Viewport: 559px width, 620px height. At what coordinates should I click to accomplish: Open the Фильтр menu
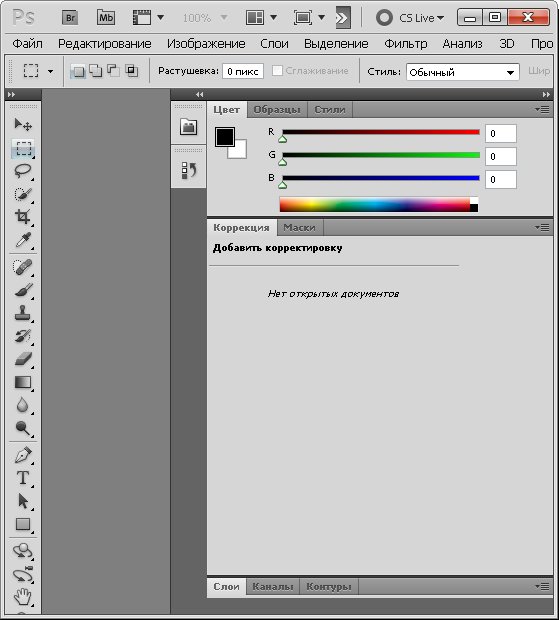click(406, 43)
